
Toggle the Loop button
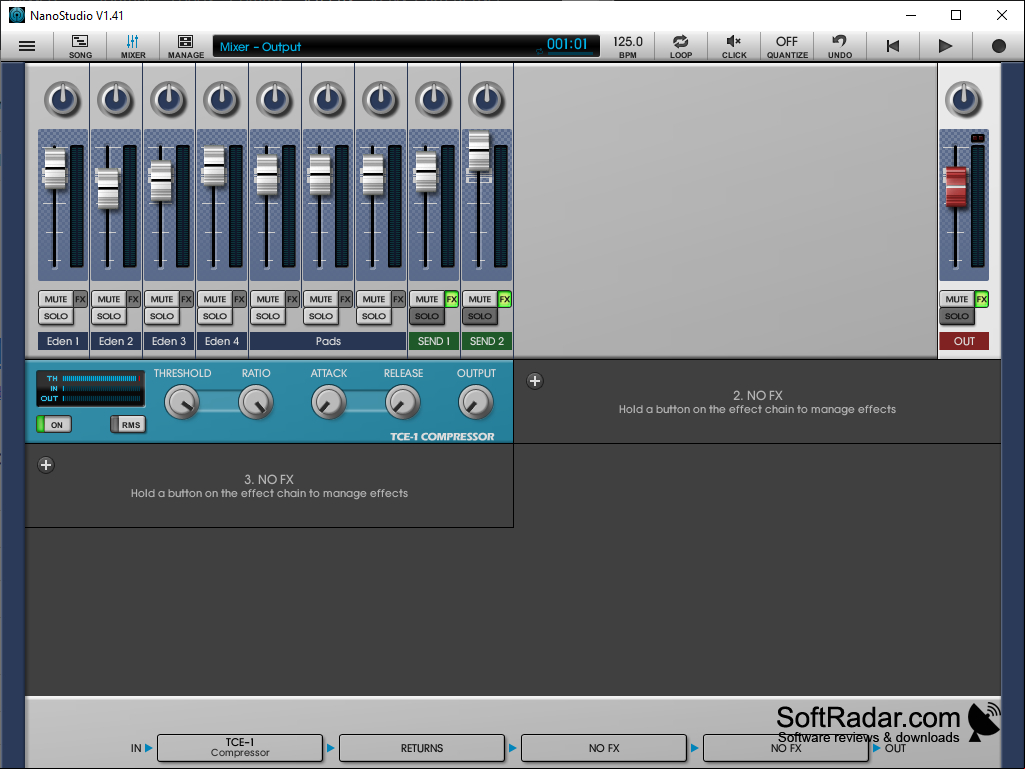[681, 46]
